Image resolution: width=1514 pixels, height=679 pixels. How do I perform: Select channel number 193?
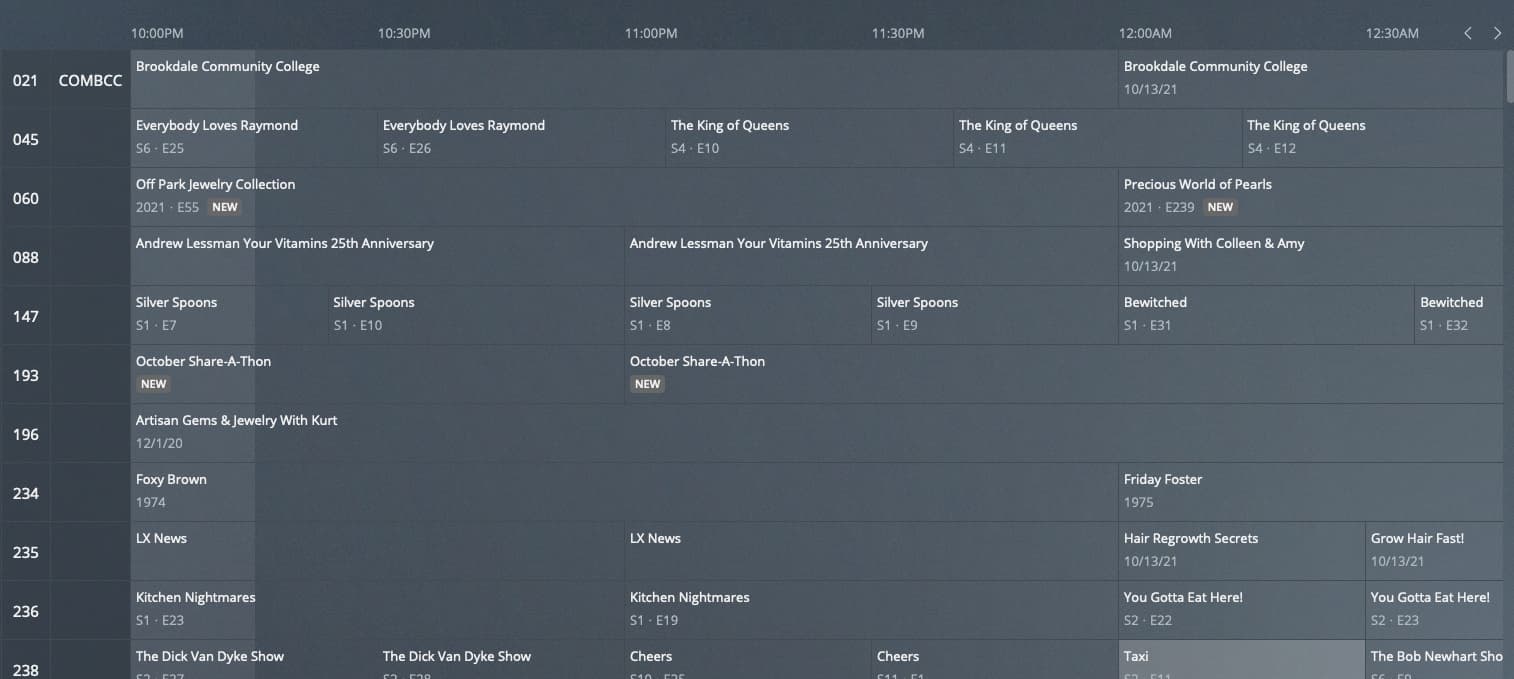[x=25, y=375]
